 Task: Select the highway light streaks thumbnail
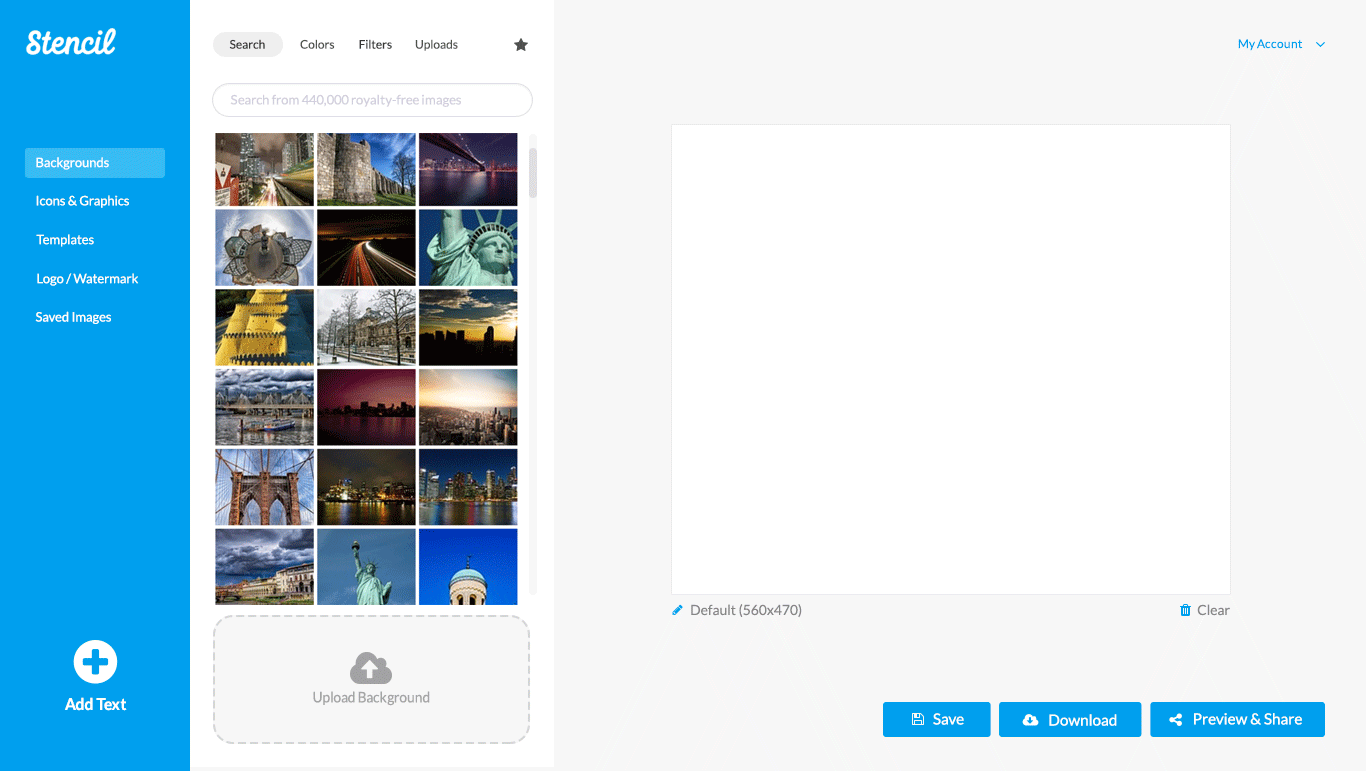(366, 247)
